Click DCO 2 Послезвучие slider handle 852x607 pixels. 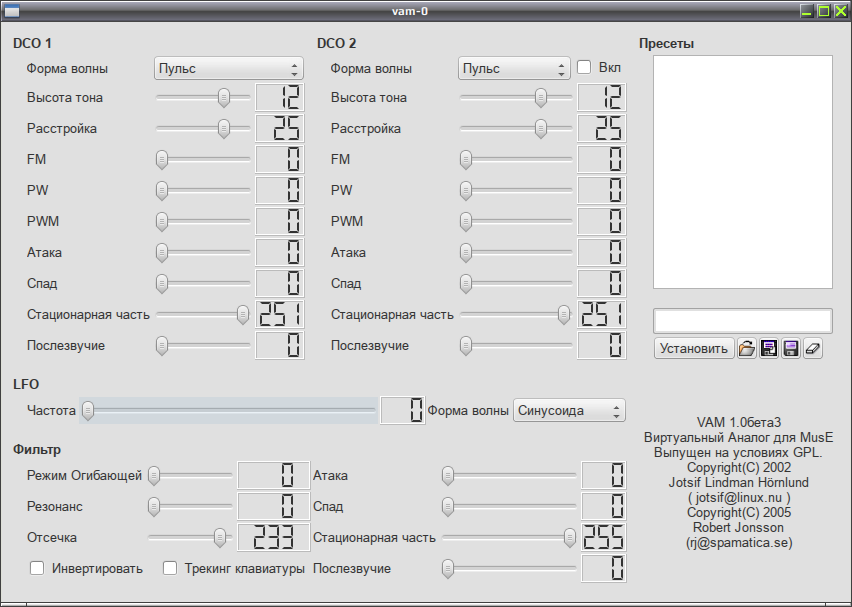466,346
